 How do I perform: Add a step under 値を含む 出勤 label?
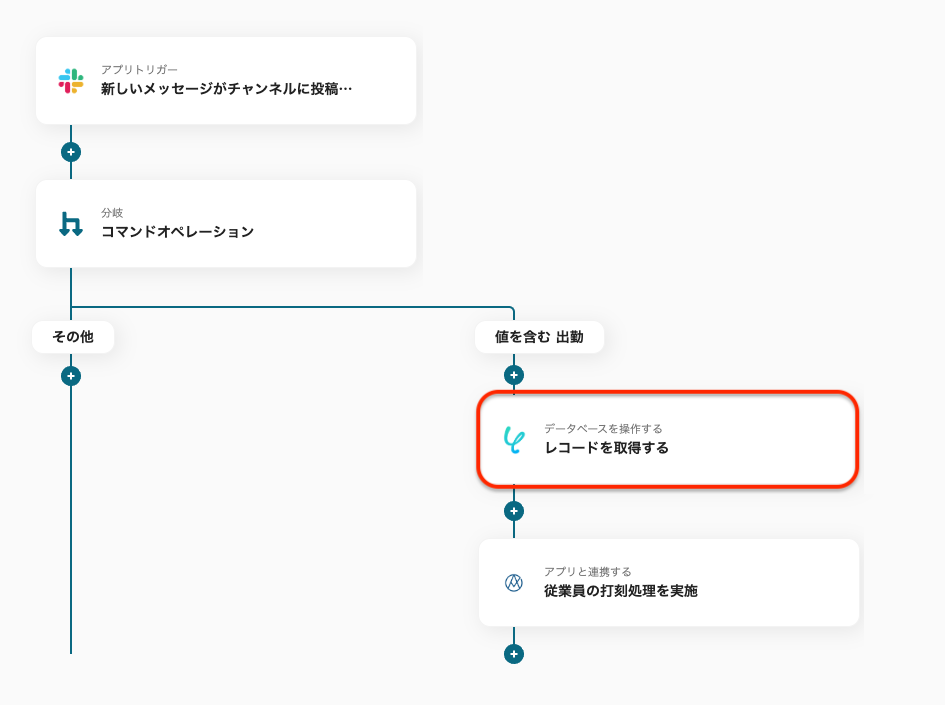click(x=514, y=375)
